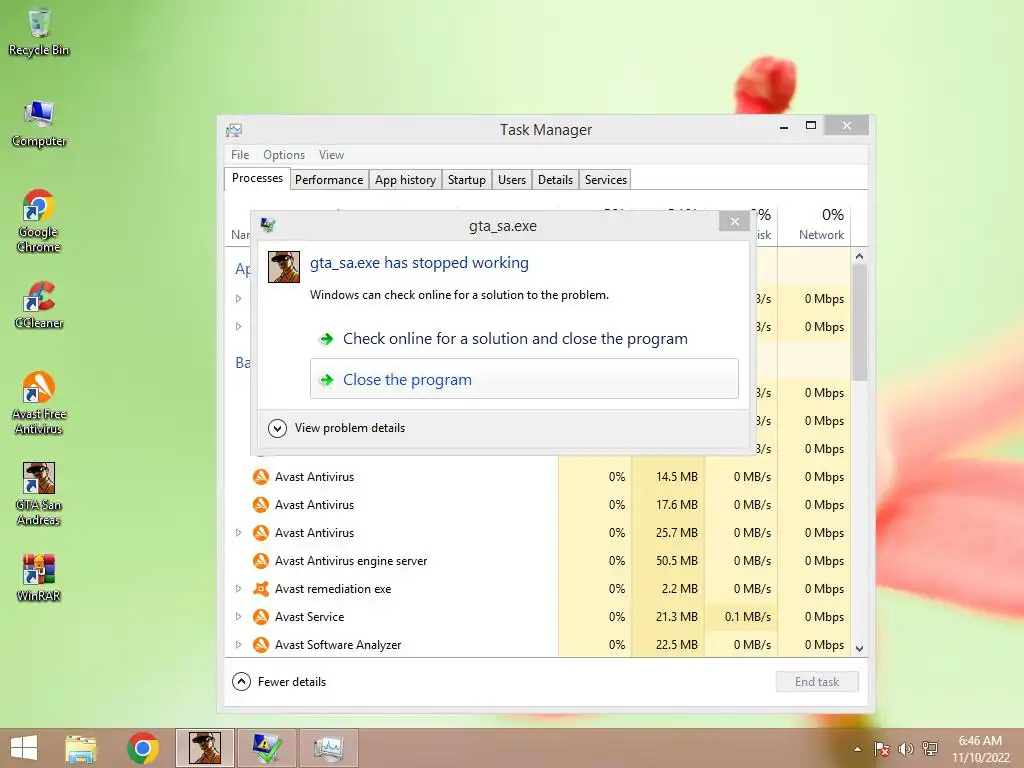The width and height of the screenshot is (1024, 768).
Task: Open the Recycle Bin desktop icon
Action: coord(39,32)
